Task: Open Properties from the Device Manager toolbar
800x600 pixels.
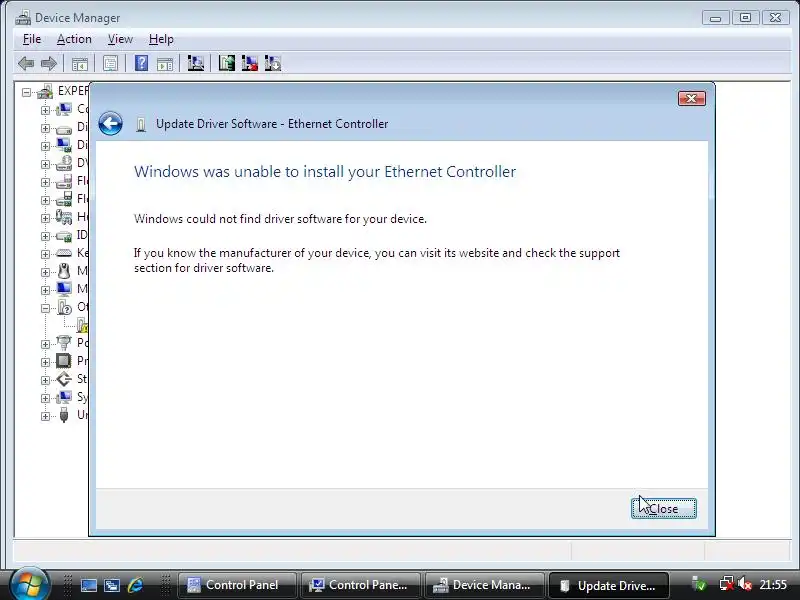Action: pos(110,64)
